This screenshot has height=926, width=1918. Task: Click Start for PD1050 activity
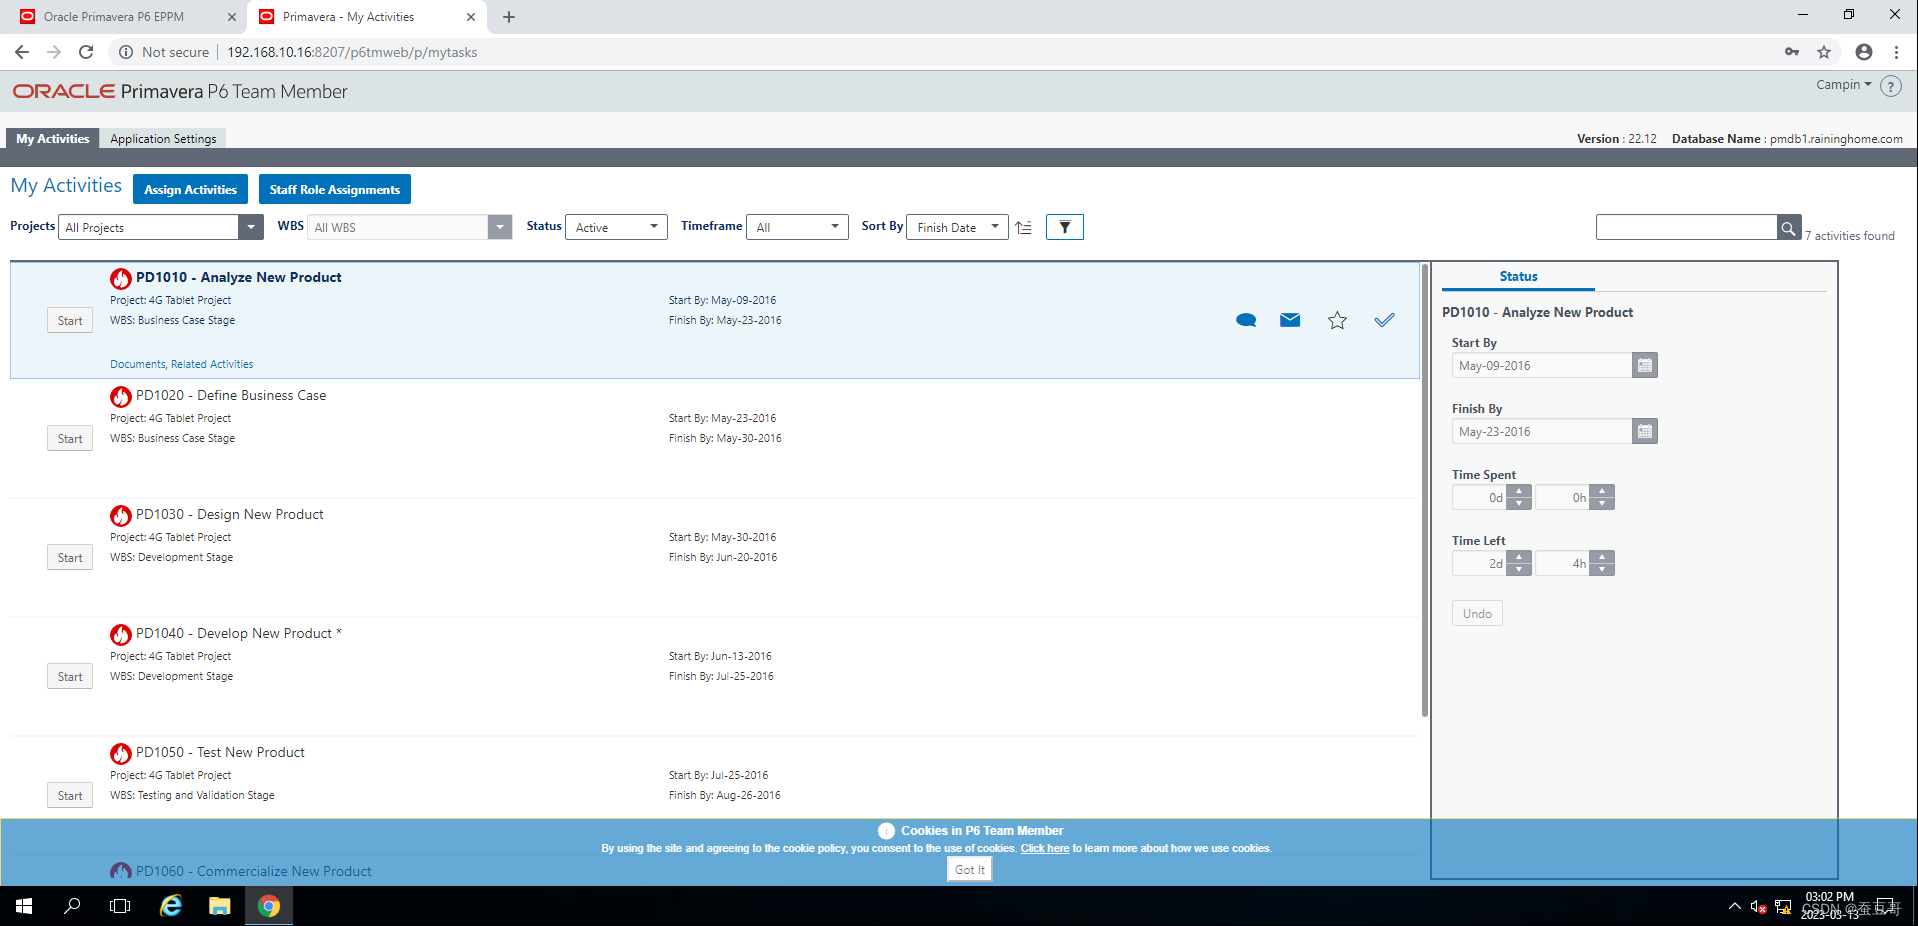(x=70, y=795)
